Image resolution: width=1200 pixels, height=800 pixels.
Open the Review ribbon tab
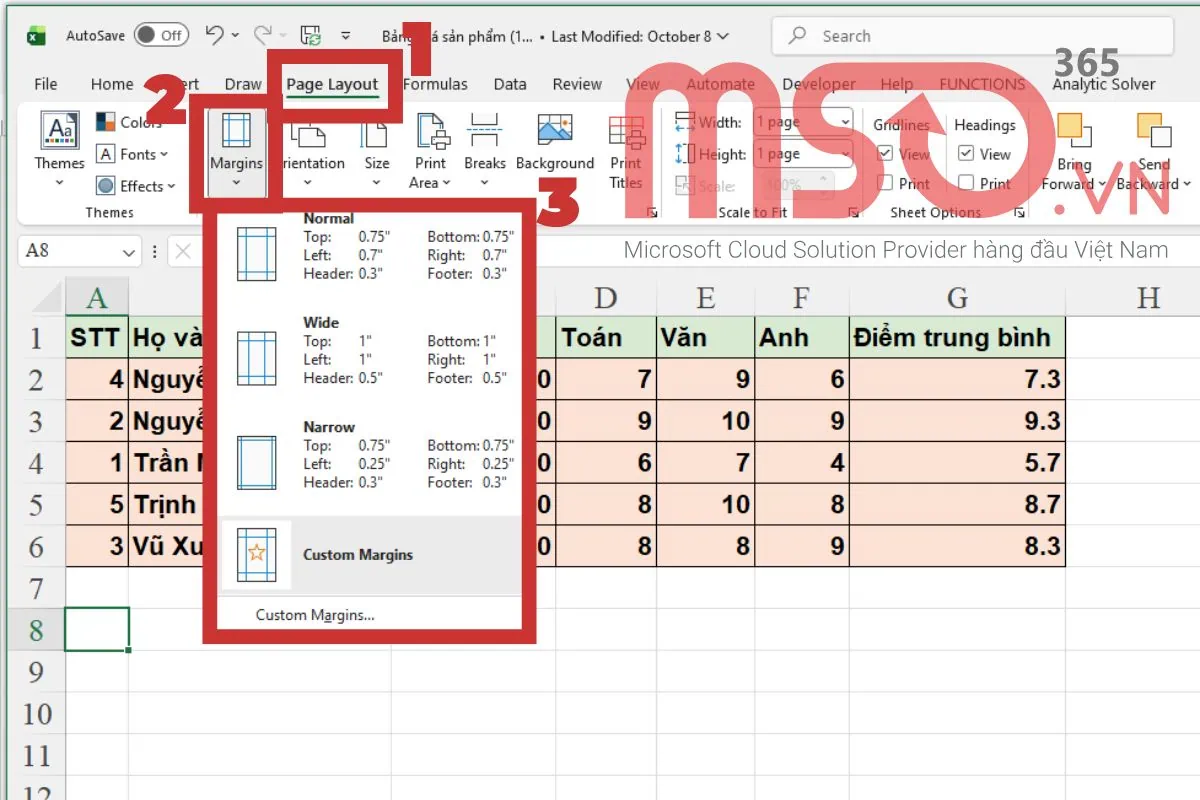[576, 84]
